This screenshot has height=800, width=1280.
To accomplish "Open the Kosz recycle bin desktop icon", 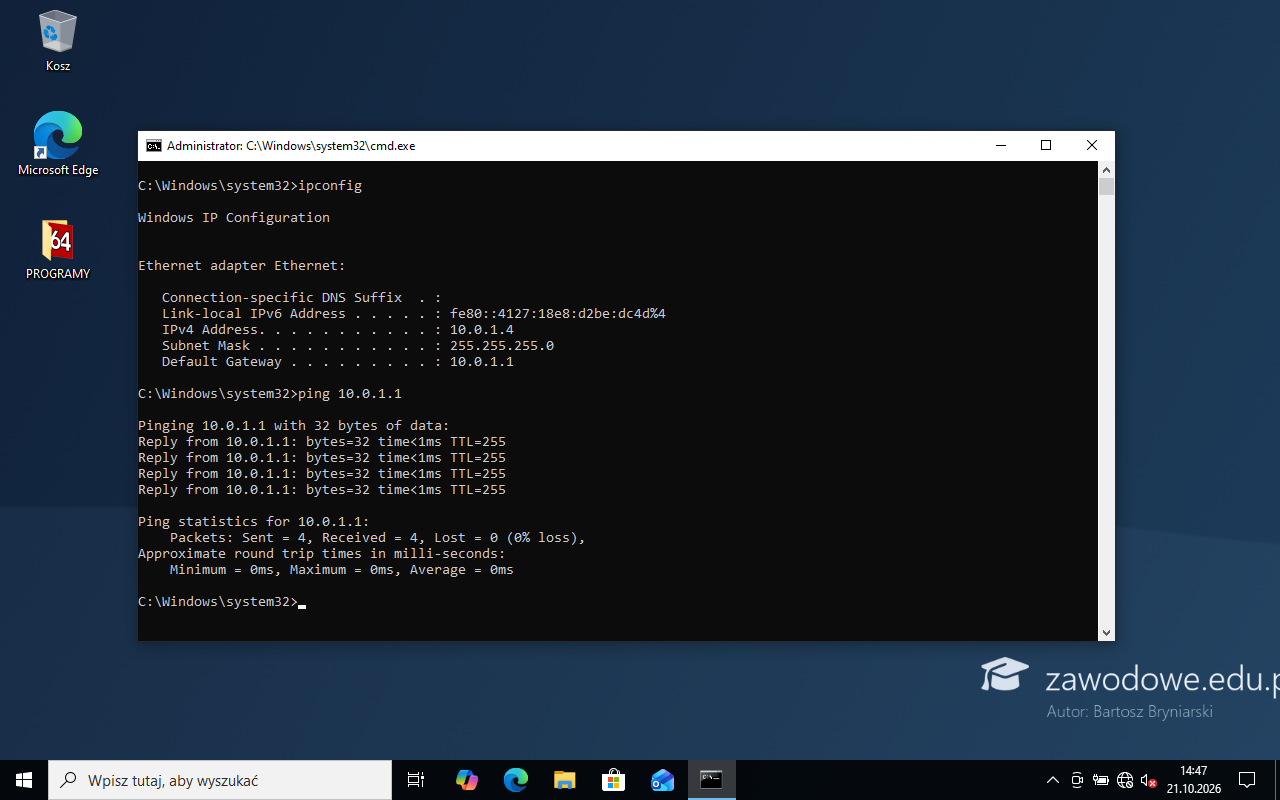I will click(58, 42).
